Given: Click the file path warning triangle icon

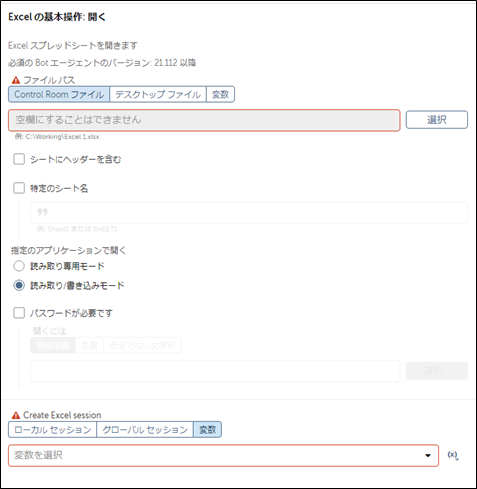Looking at the screenshot, I should coord(16,80).
